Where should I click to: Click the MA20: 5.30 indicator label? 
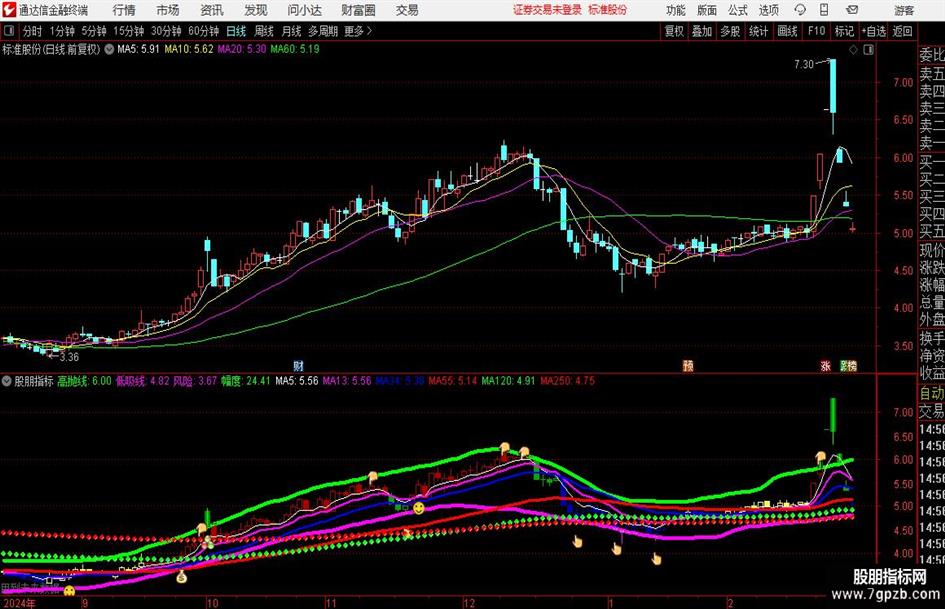(x=242, y=49)
